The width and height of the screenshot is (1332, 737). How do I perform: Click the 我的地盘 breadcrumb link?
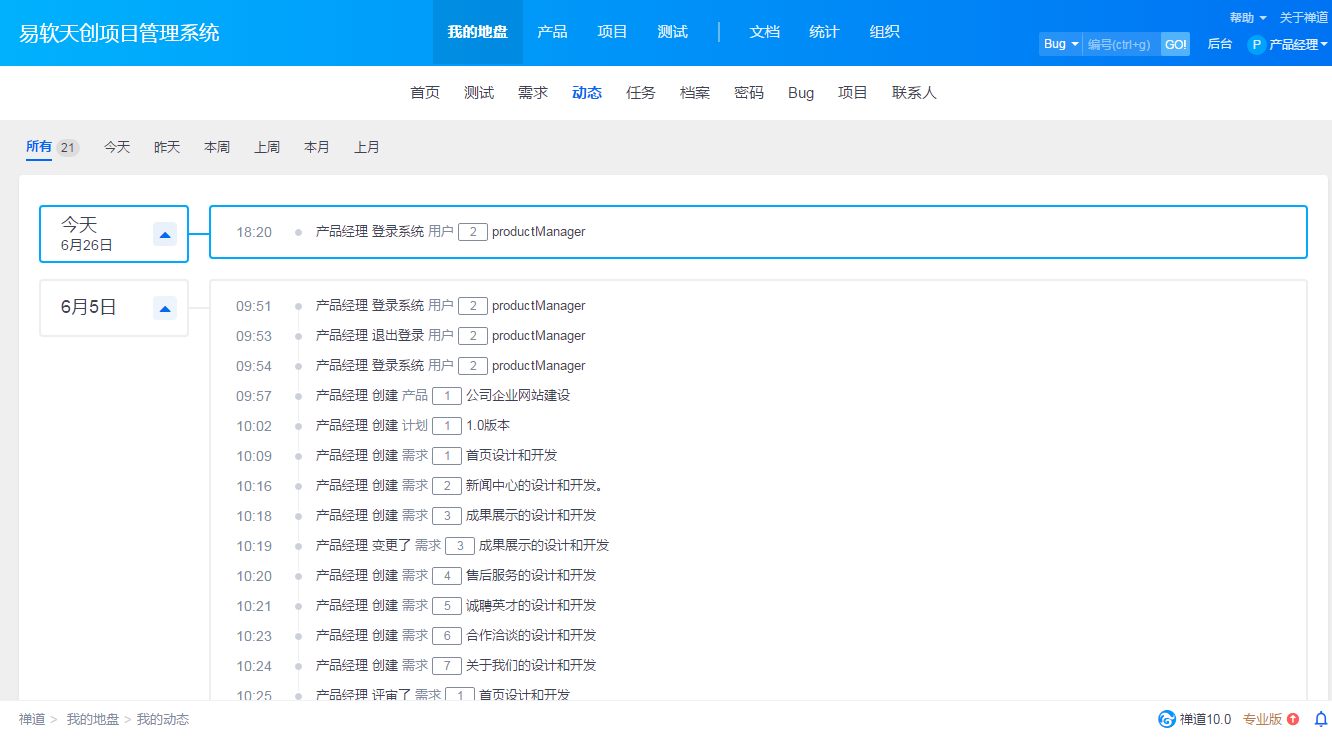tap(93, 719)
